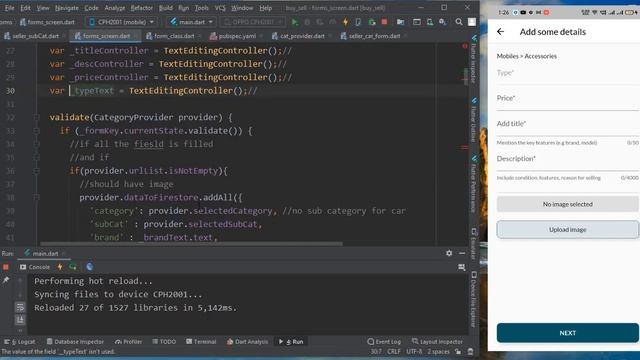Stop the running app with red square in toolbar
The image size is (640, 360).
coord(384,22)
